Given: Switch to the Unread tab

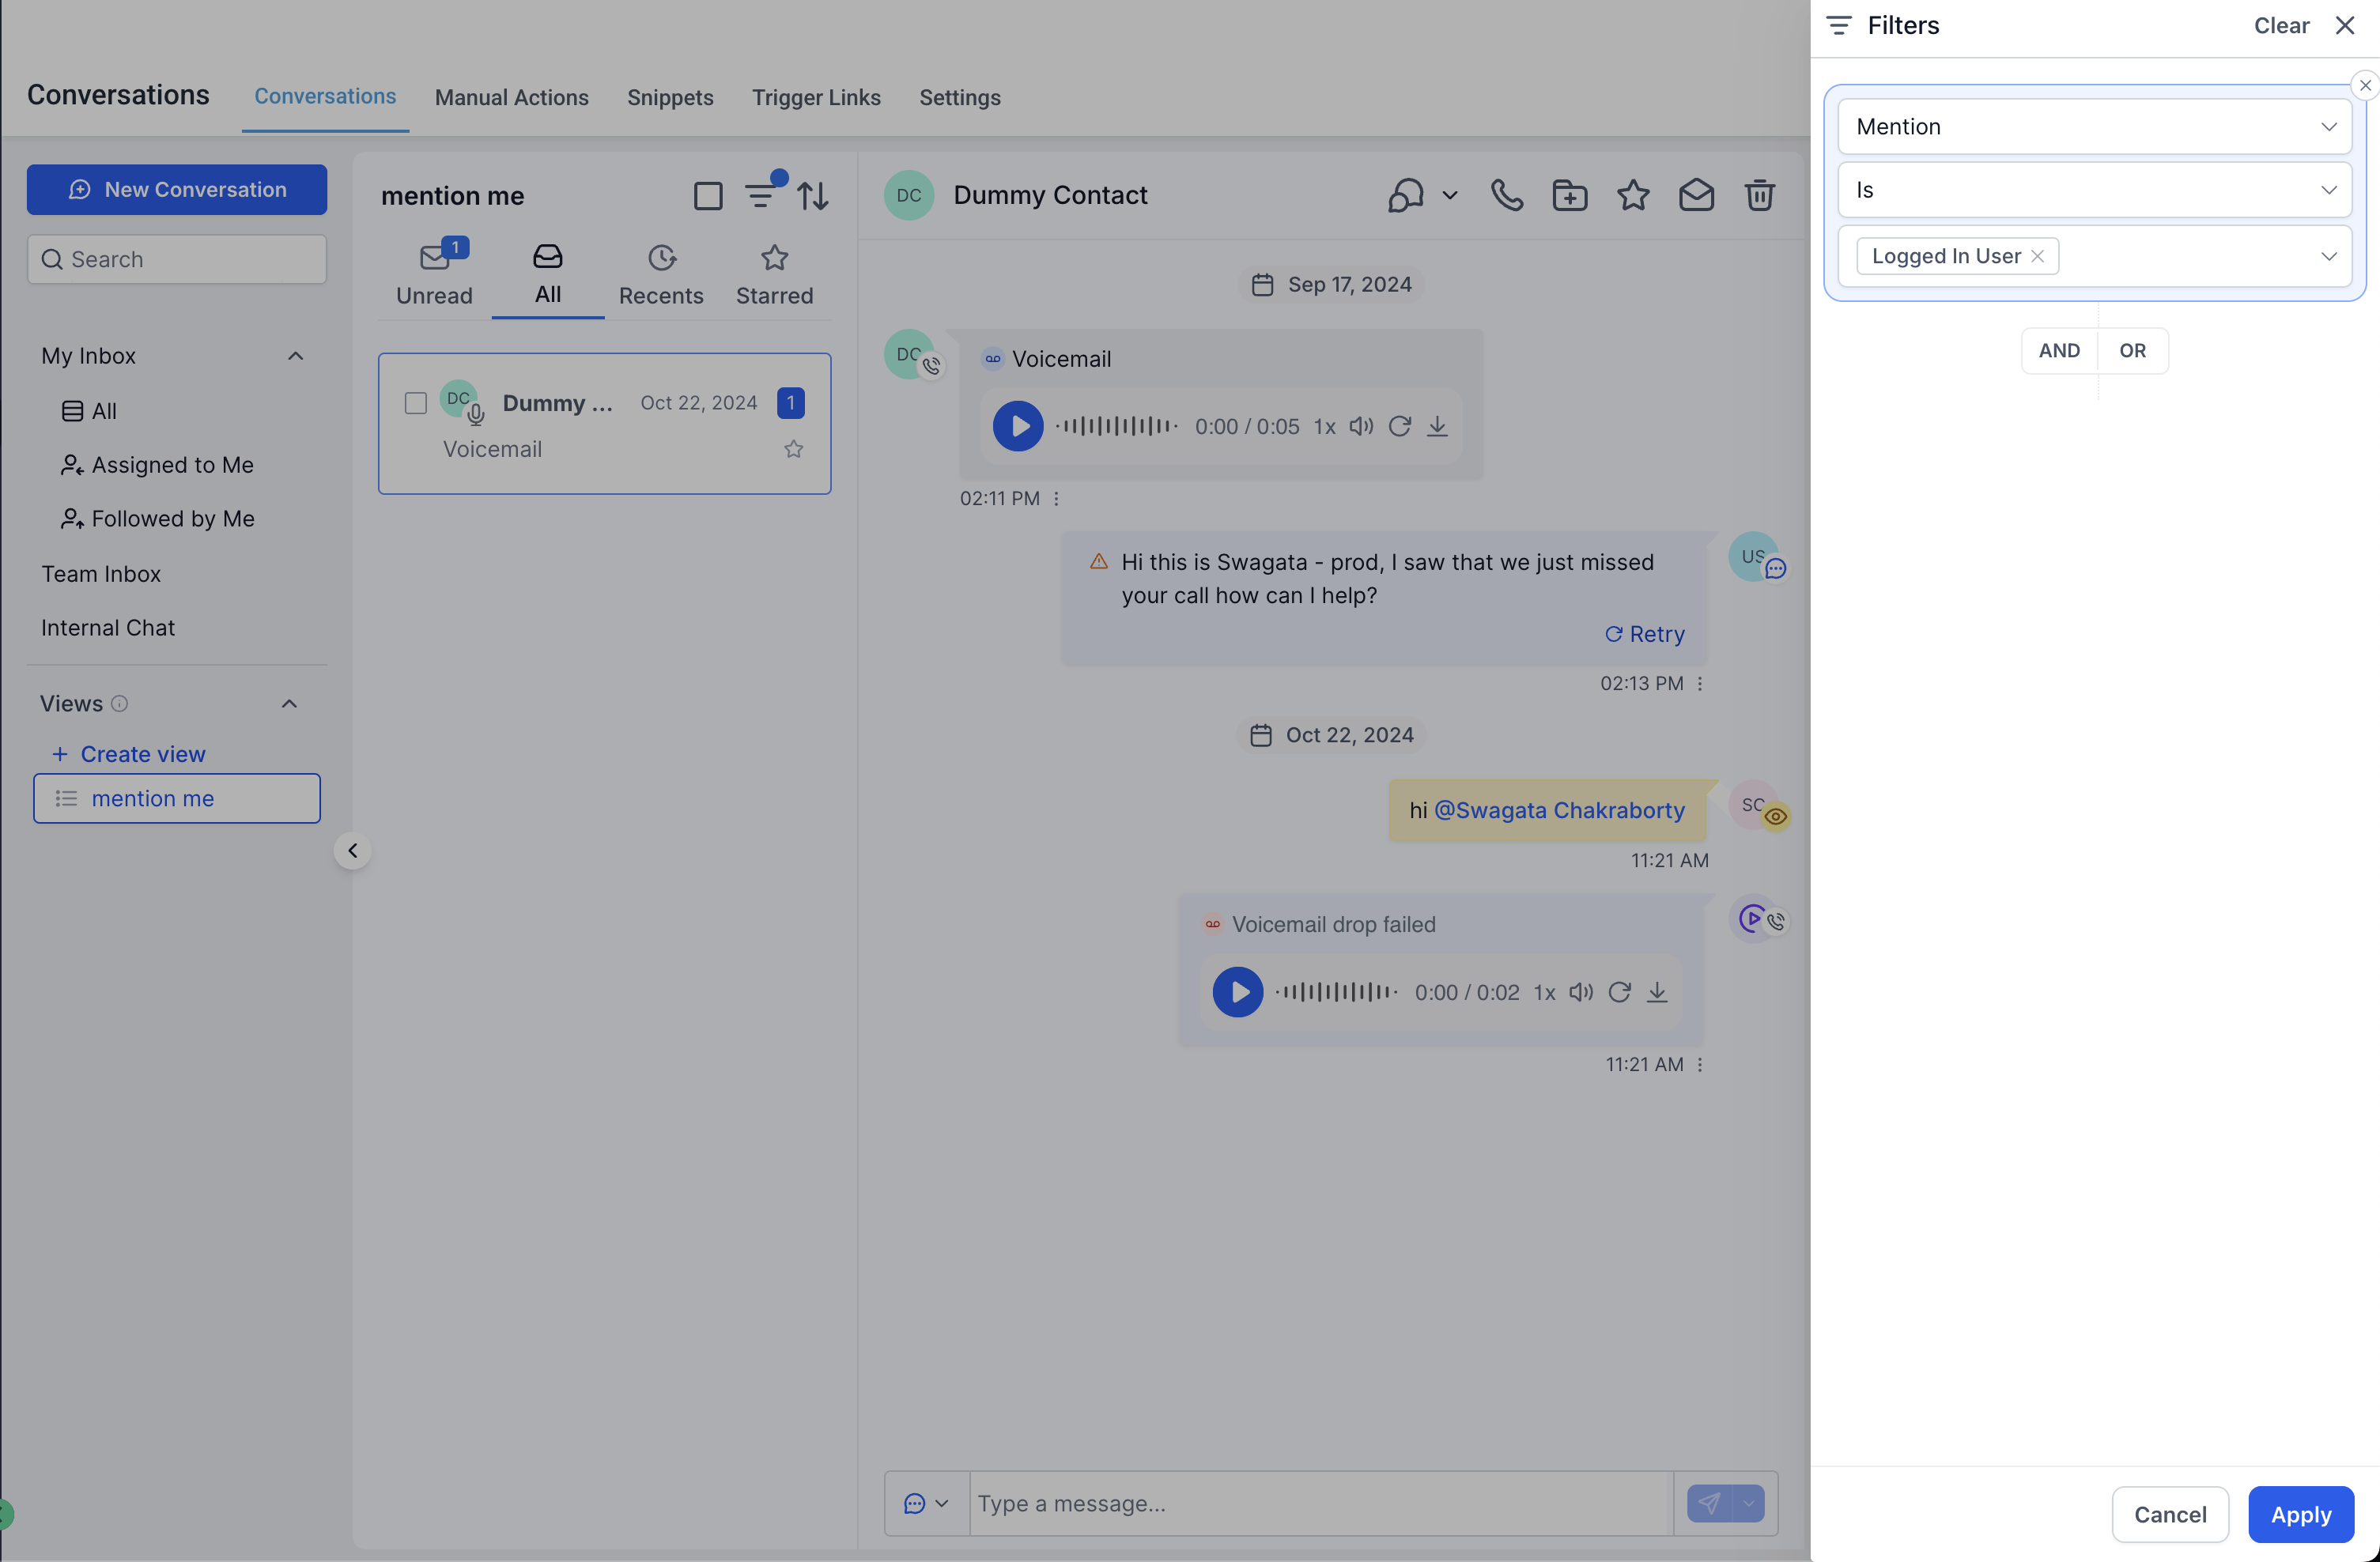Looking at the screenshot, I should point(434,274).
